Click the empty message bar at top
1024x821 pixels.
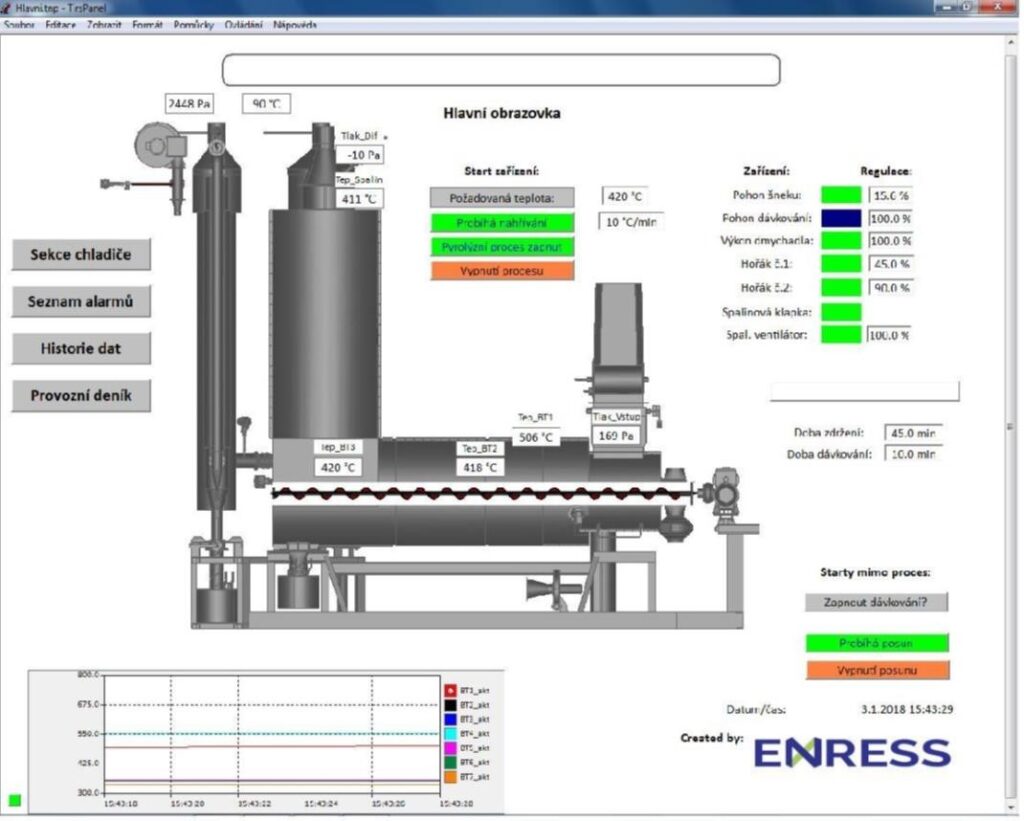tap(502, 70)
